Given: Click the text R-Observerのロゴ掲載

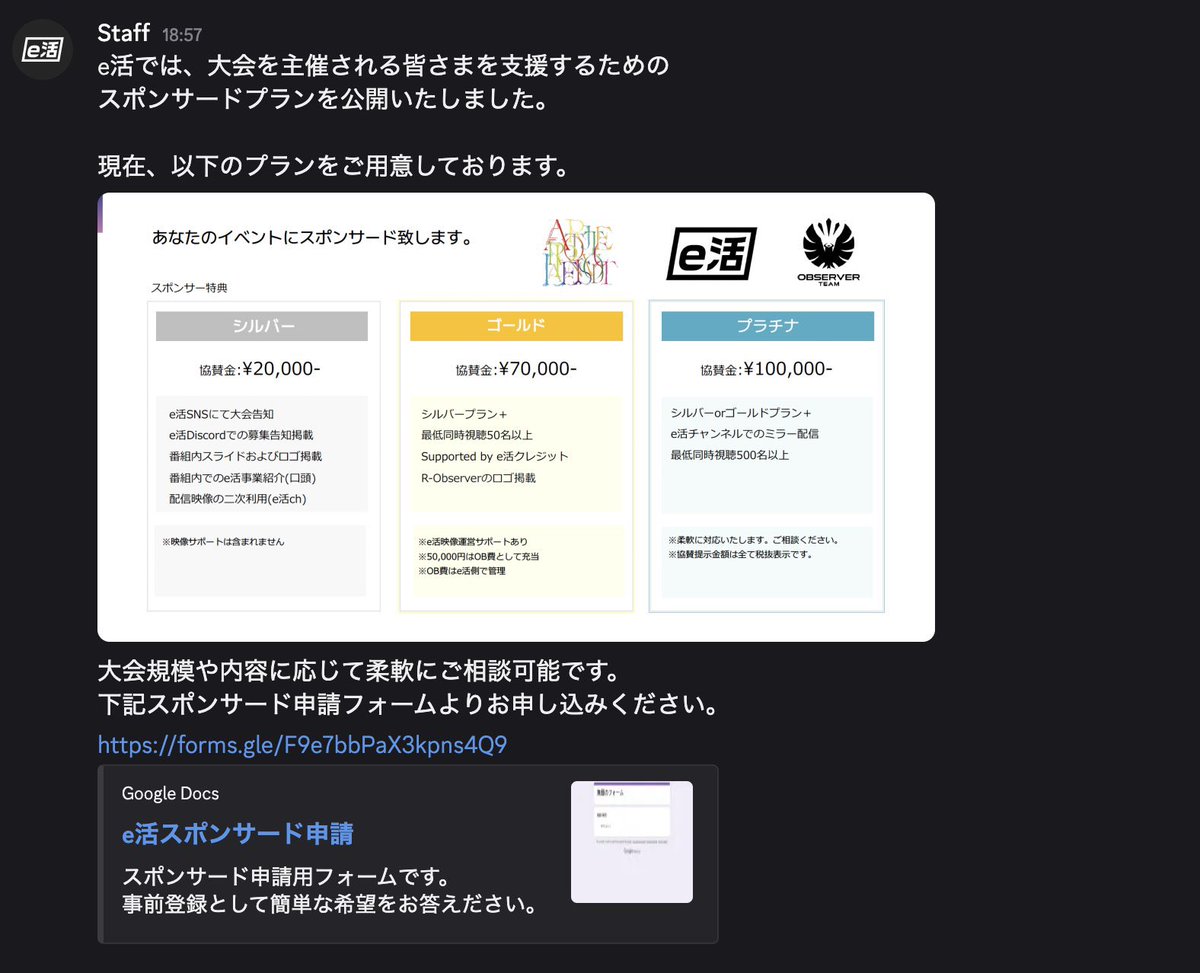Looking at the screenshot, I should tap(478, 478).
